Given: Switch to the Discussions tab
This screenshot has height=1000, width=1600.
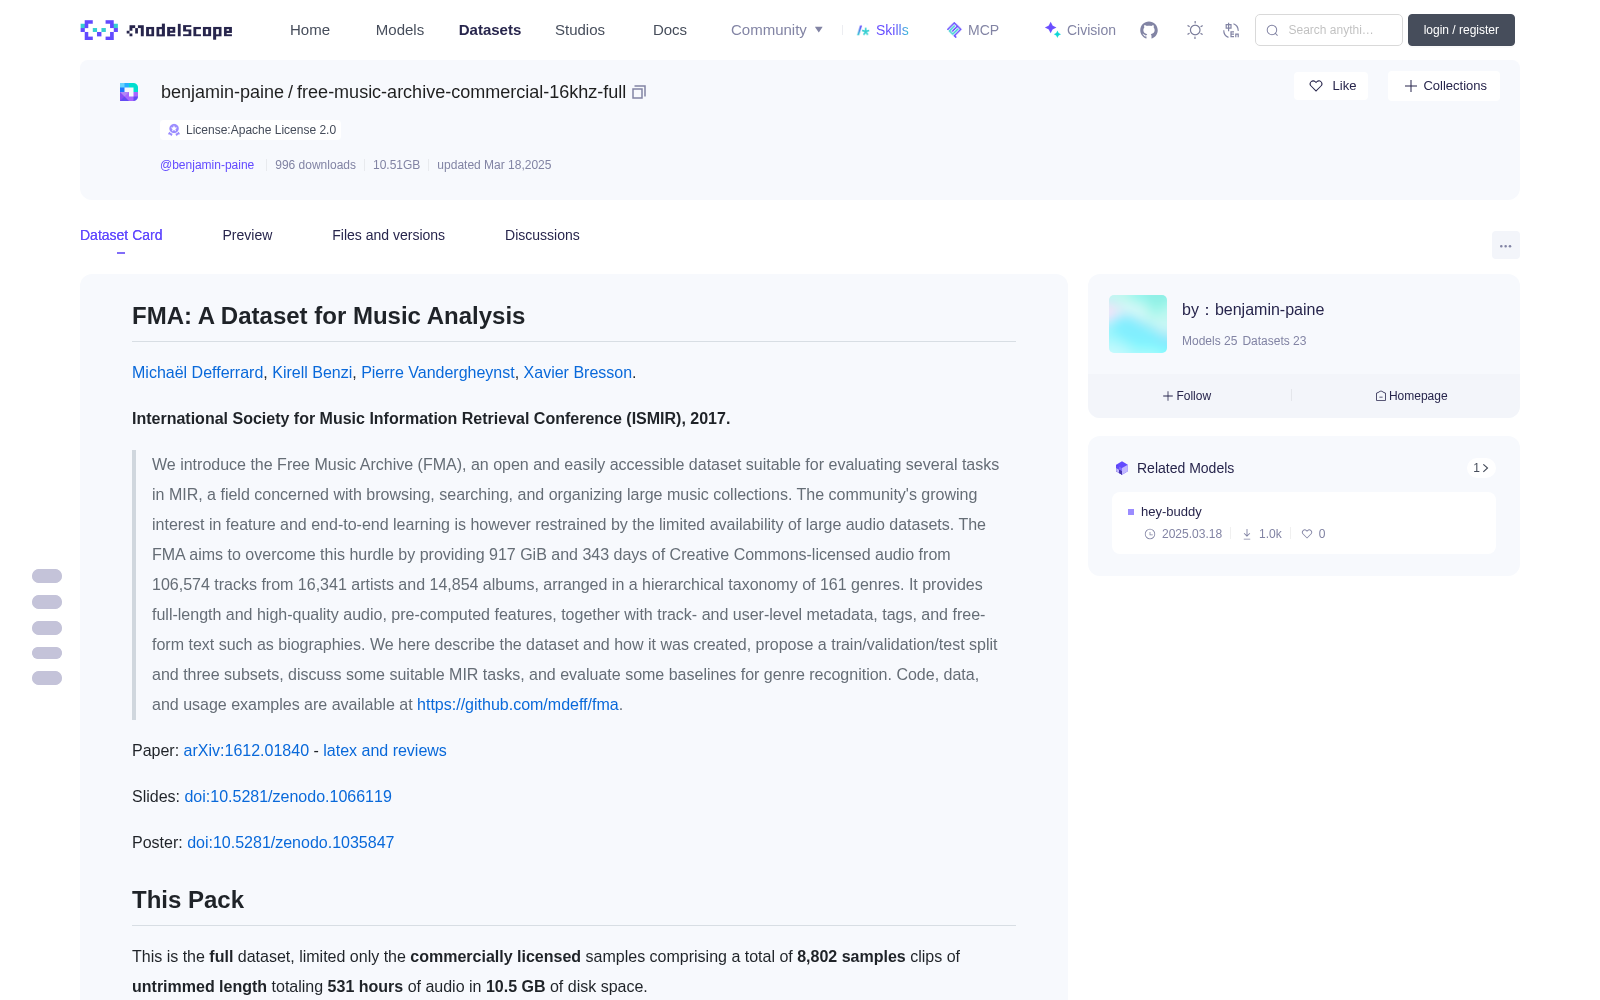Looking at the screenshot, I should 542,235.
